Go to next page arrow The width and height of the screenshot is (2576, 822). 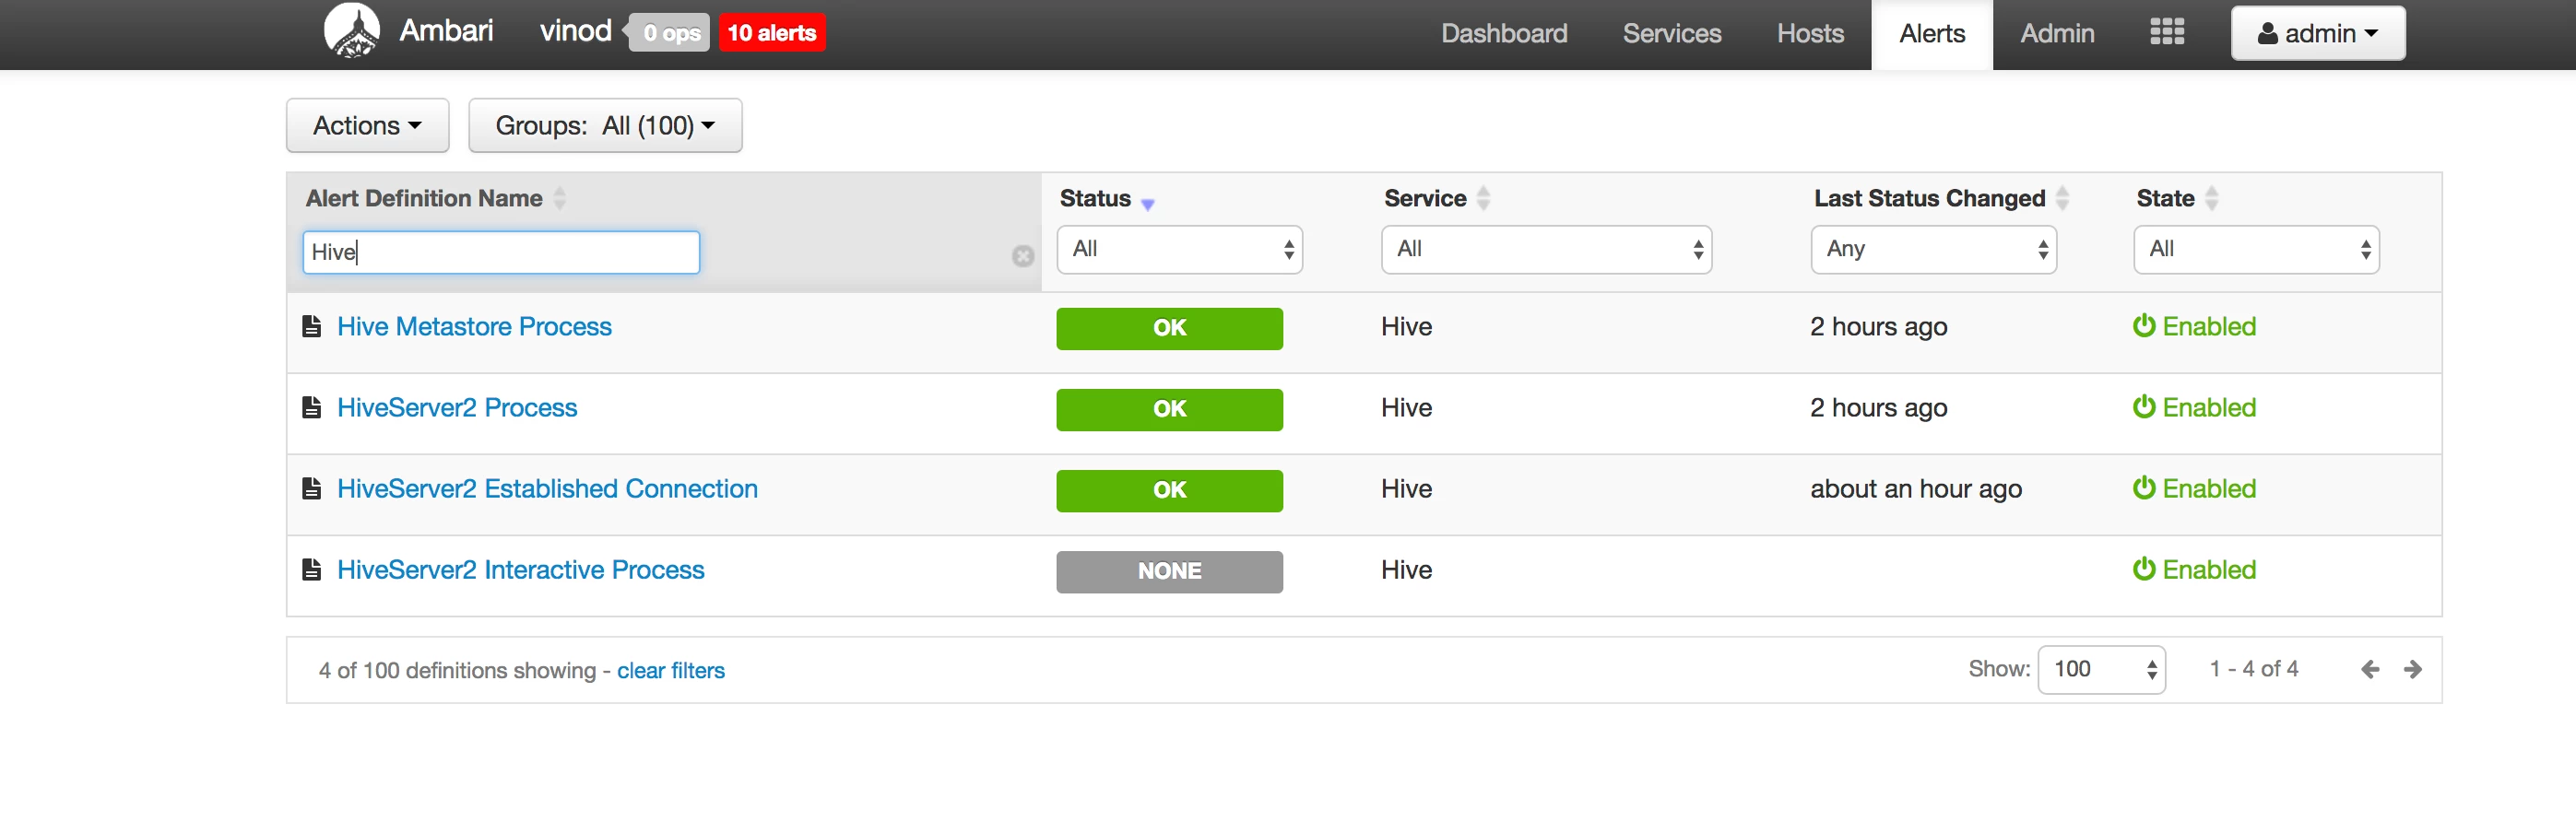click(2413, 669)
